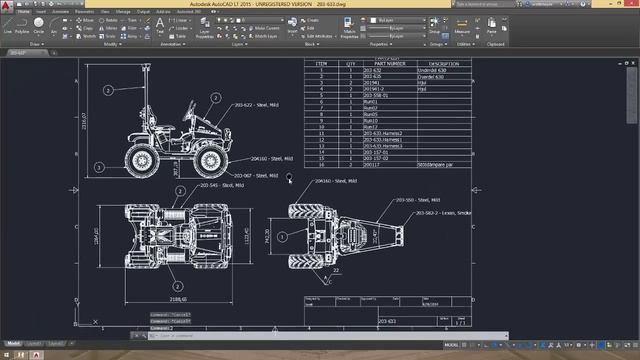640x360 pixels.
Task: Click the drawing area vertical scrollbar
Action: (632, 95)
